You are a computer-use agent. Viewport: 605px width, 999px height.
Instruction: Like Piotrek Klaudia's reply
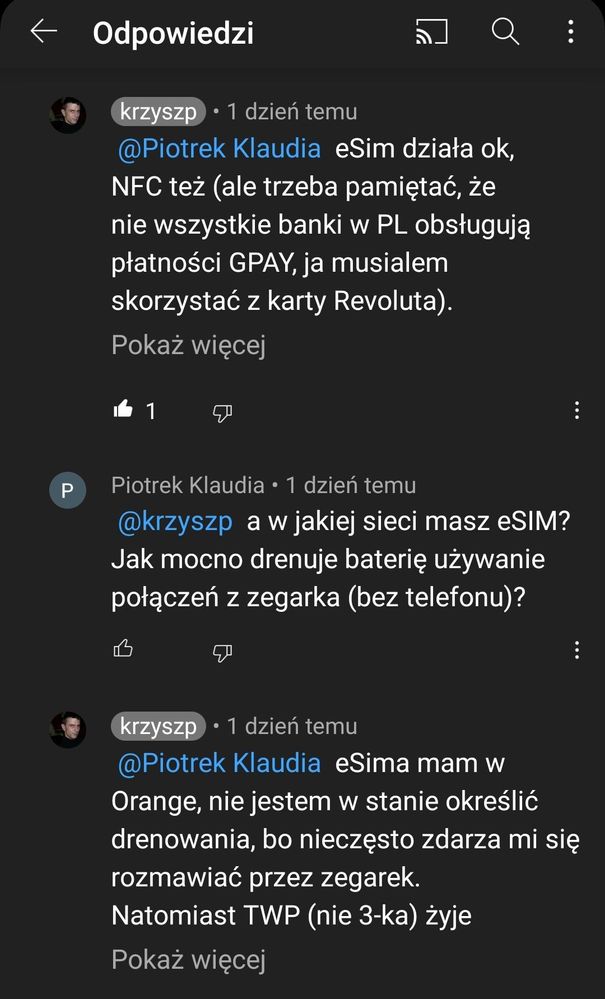pyautogui.click(x=123, y=649)
